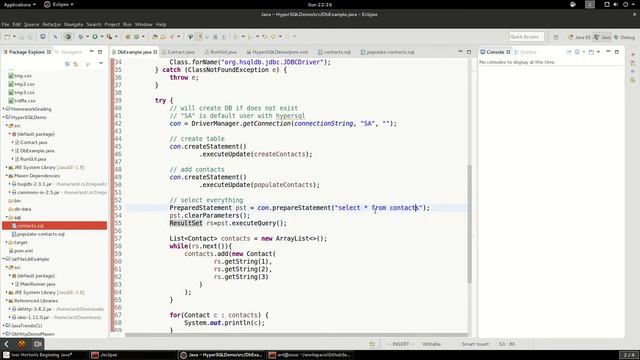Switch to the HyperSQLDemo/pom.xml tab
This screenshot has width=640, height=360.
click(277, 52)
